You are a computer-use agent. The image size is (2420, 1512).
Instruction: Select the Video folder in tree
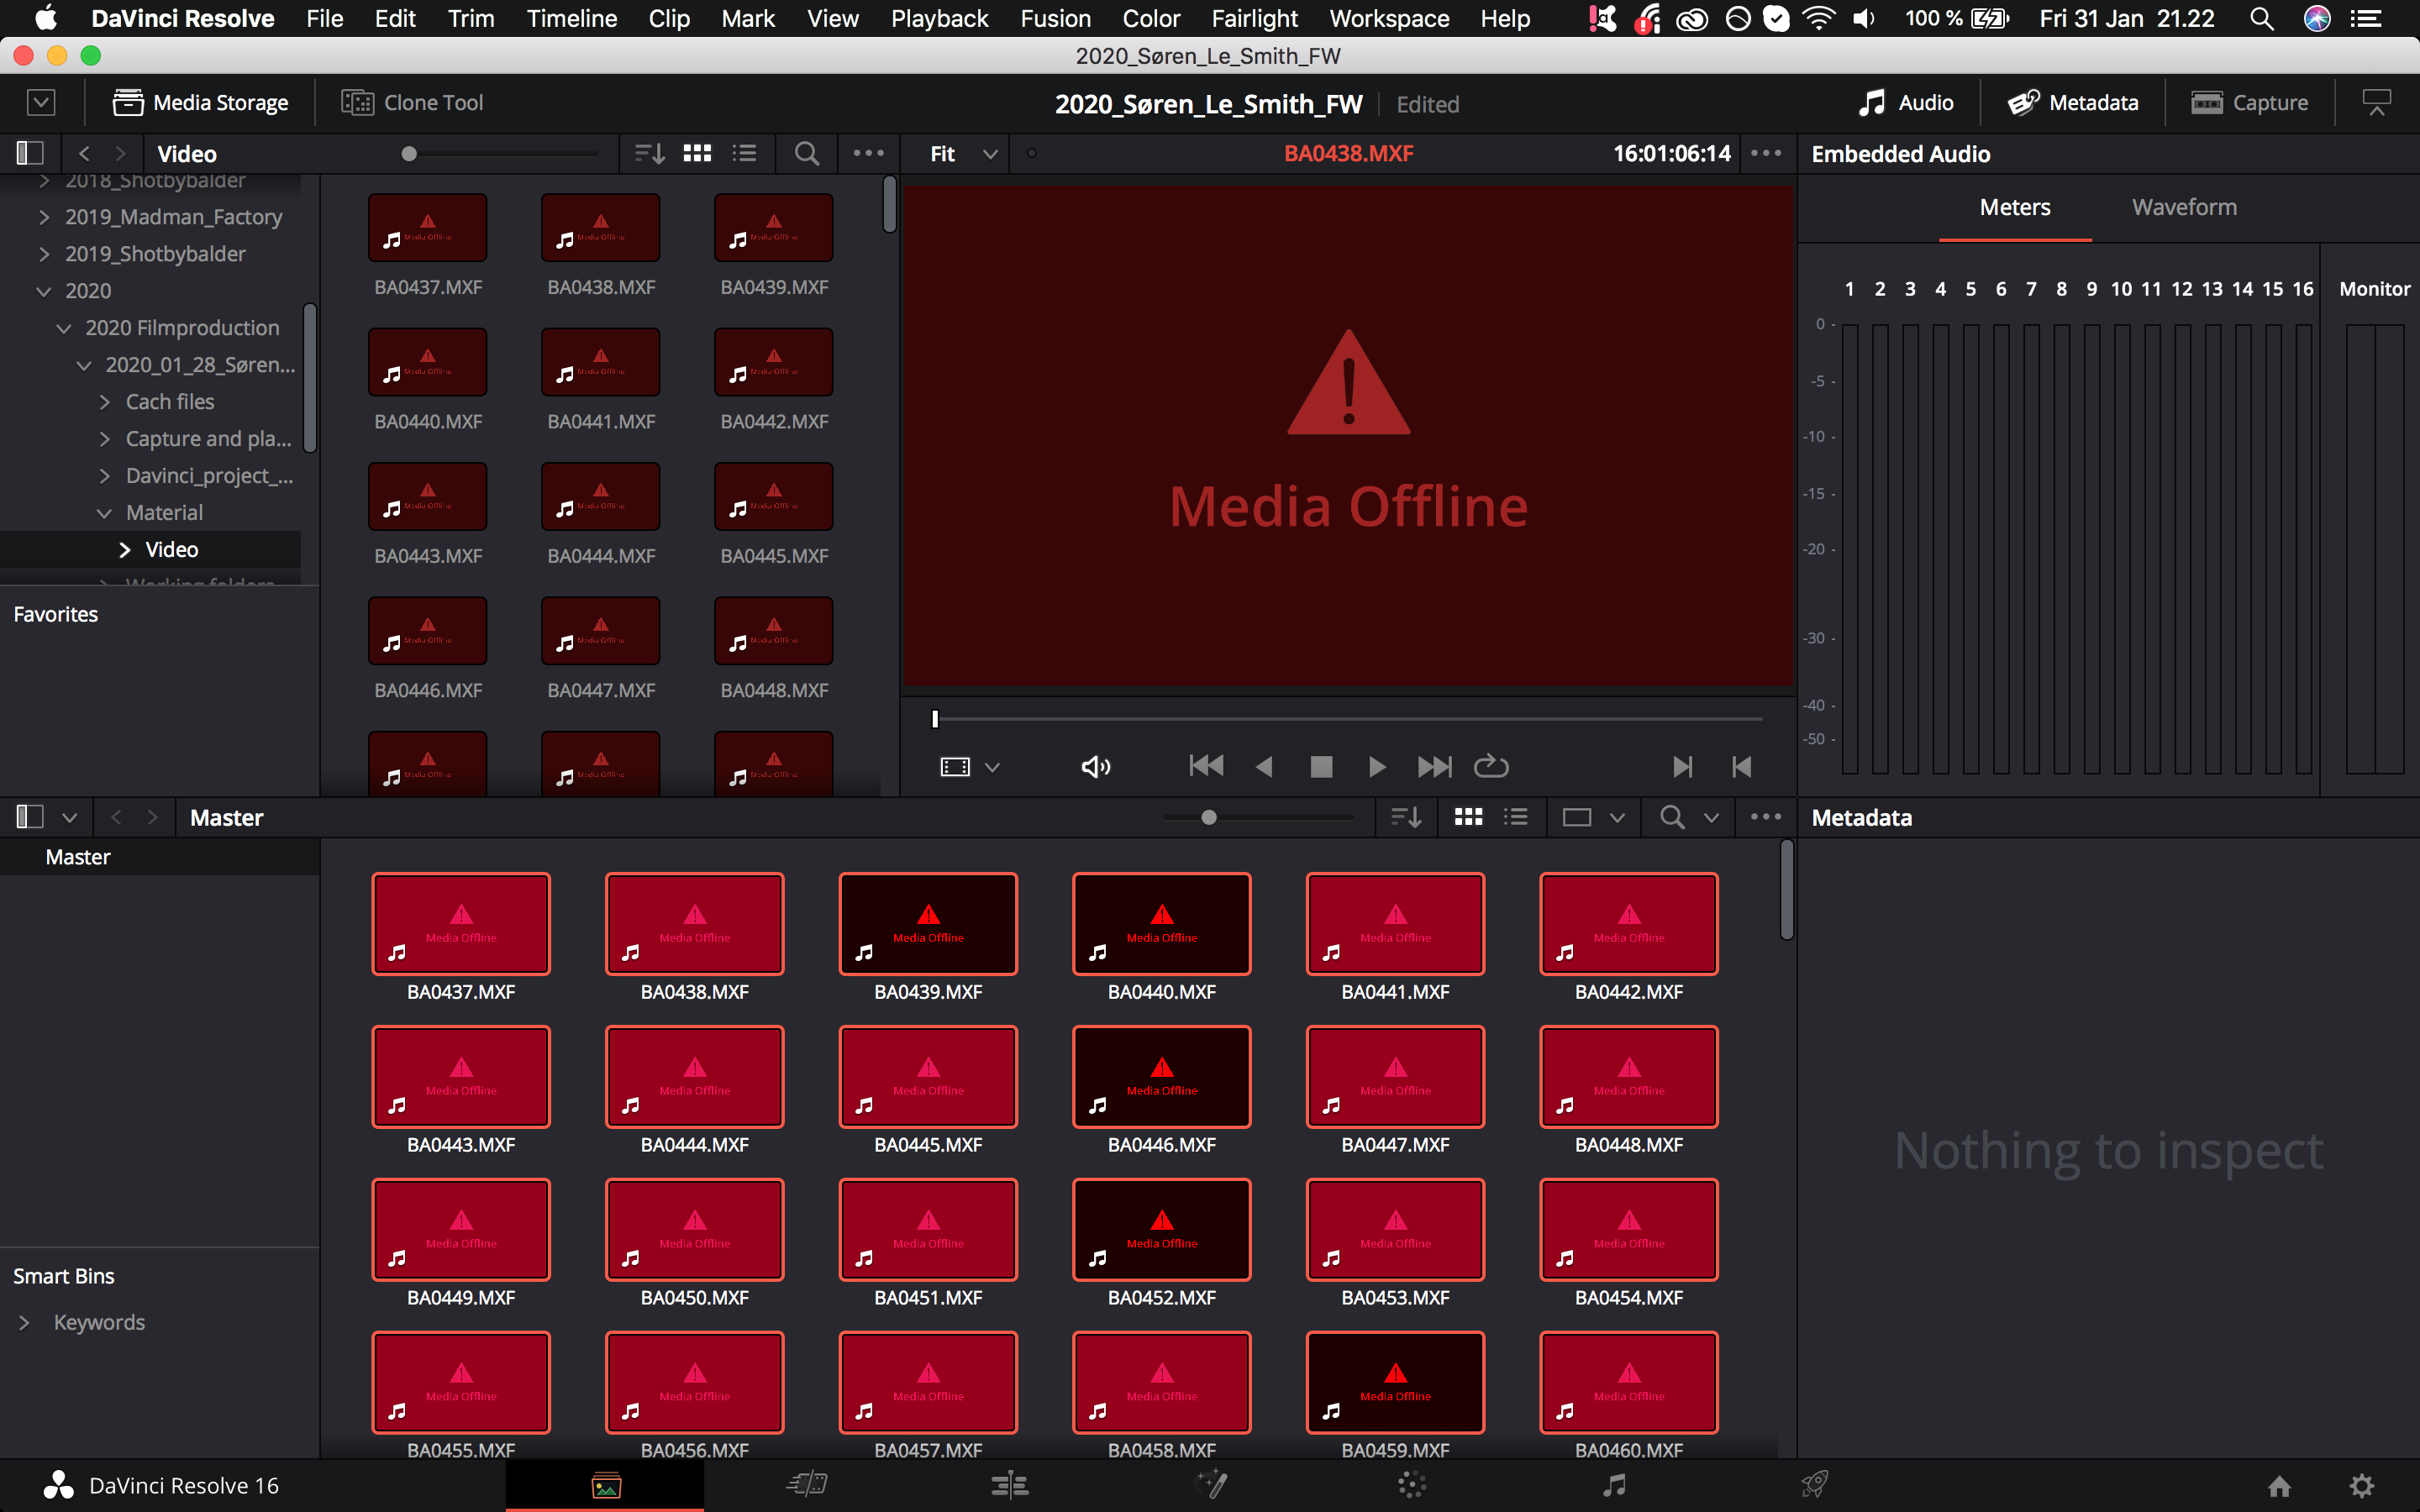click(150, 550)
